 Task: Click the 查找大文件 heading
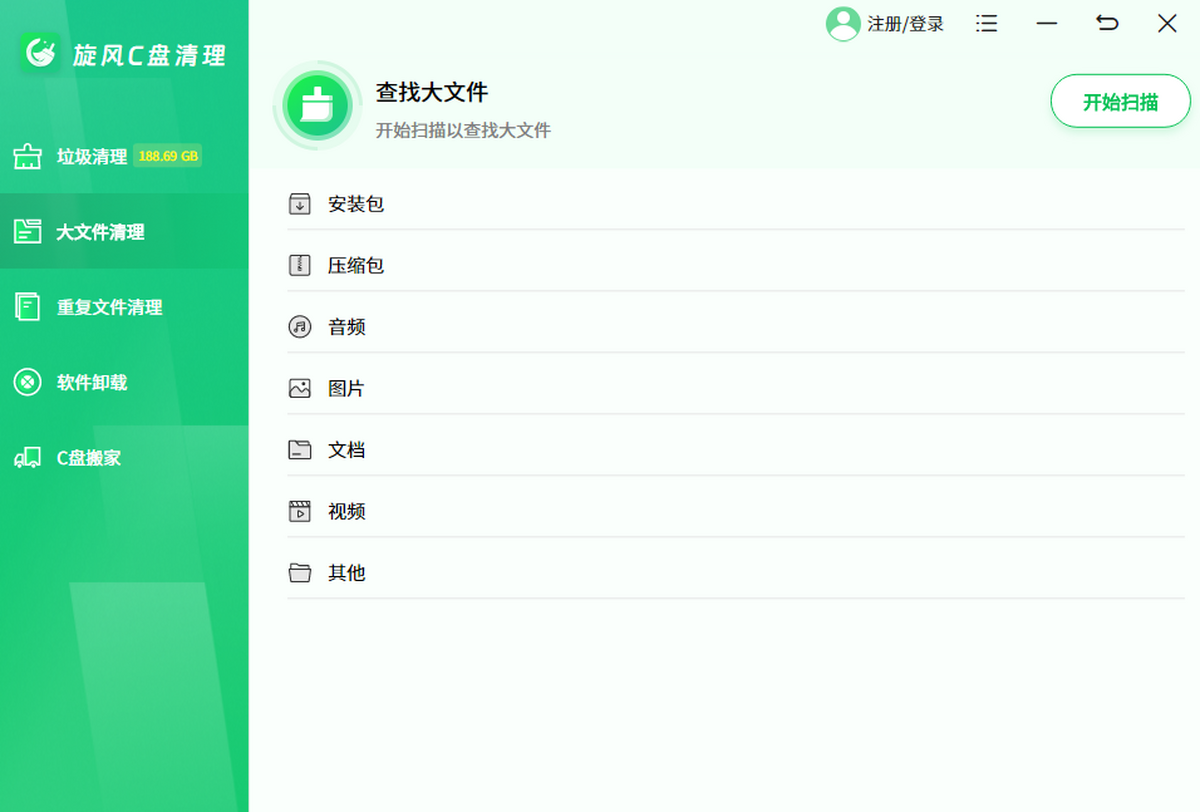point(432,93)
